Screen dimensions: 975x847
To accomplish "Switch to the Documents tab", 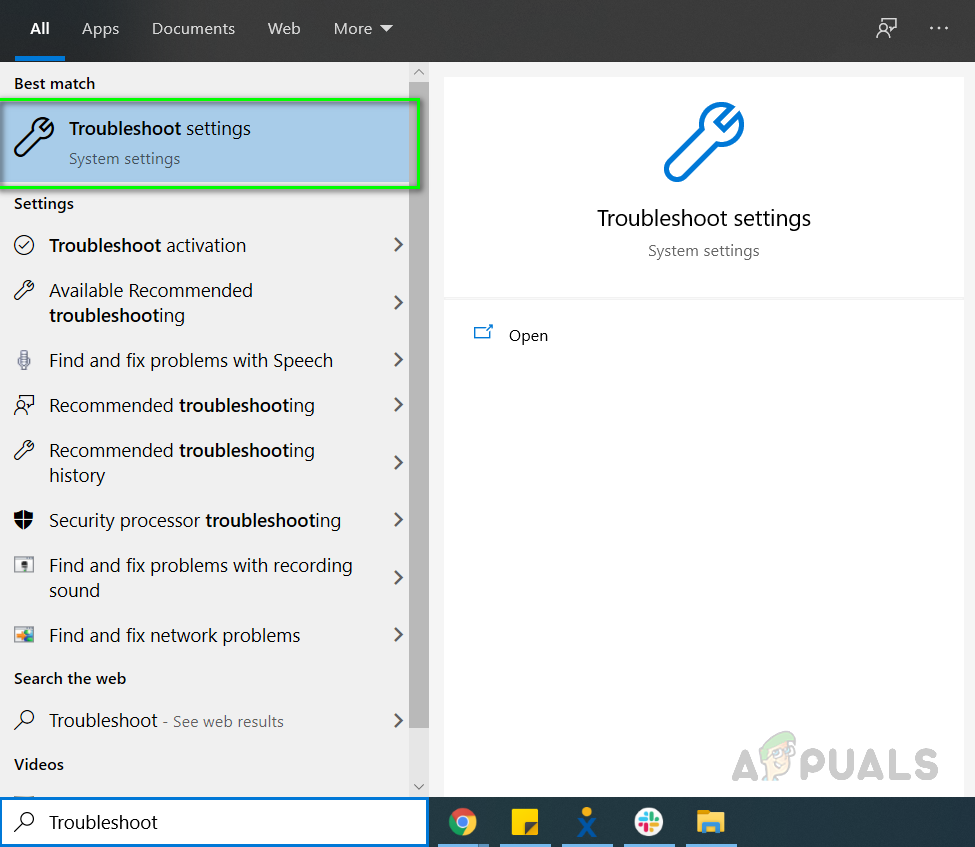I will pos(193,29).
